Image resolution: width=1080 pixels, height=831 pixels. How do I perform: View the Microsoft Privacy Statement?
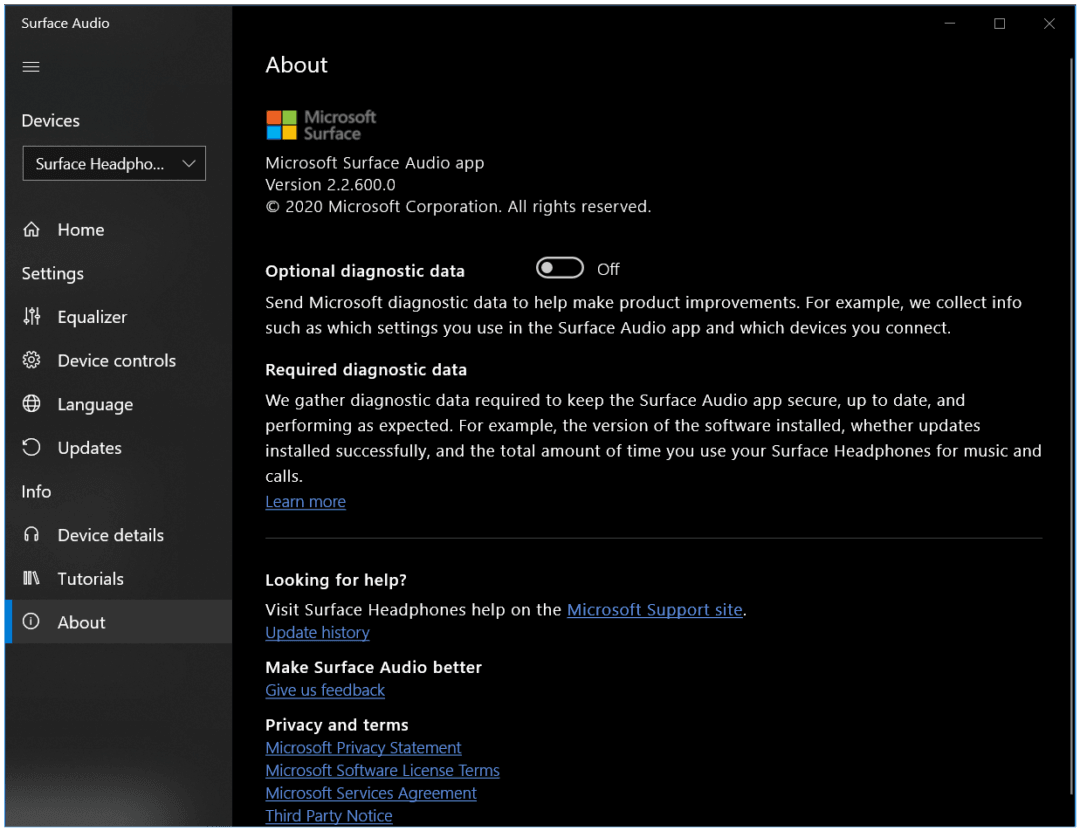tap(363, 747)
